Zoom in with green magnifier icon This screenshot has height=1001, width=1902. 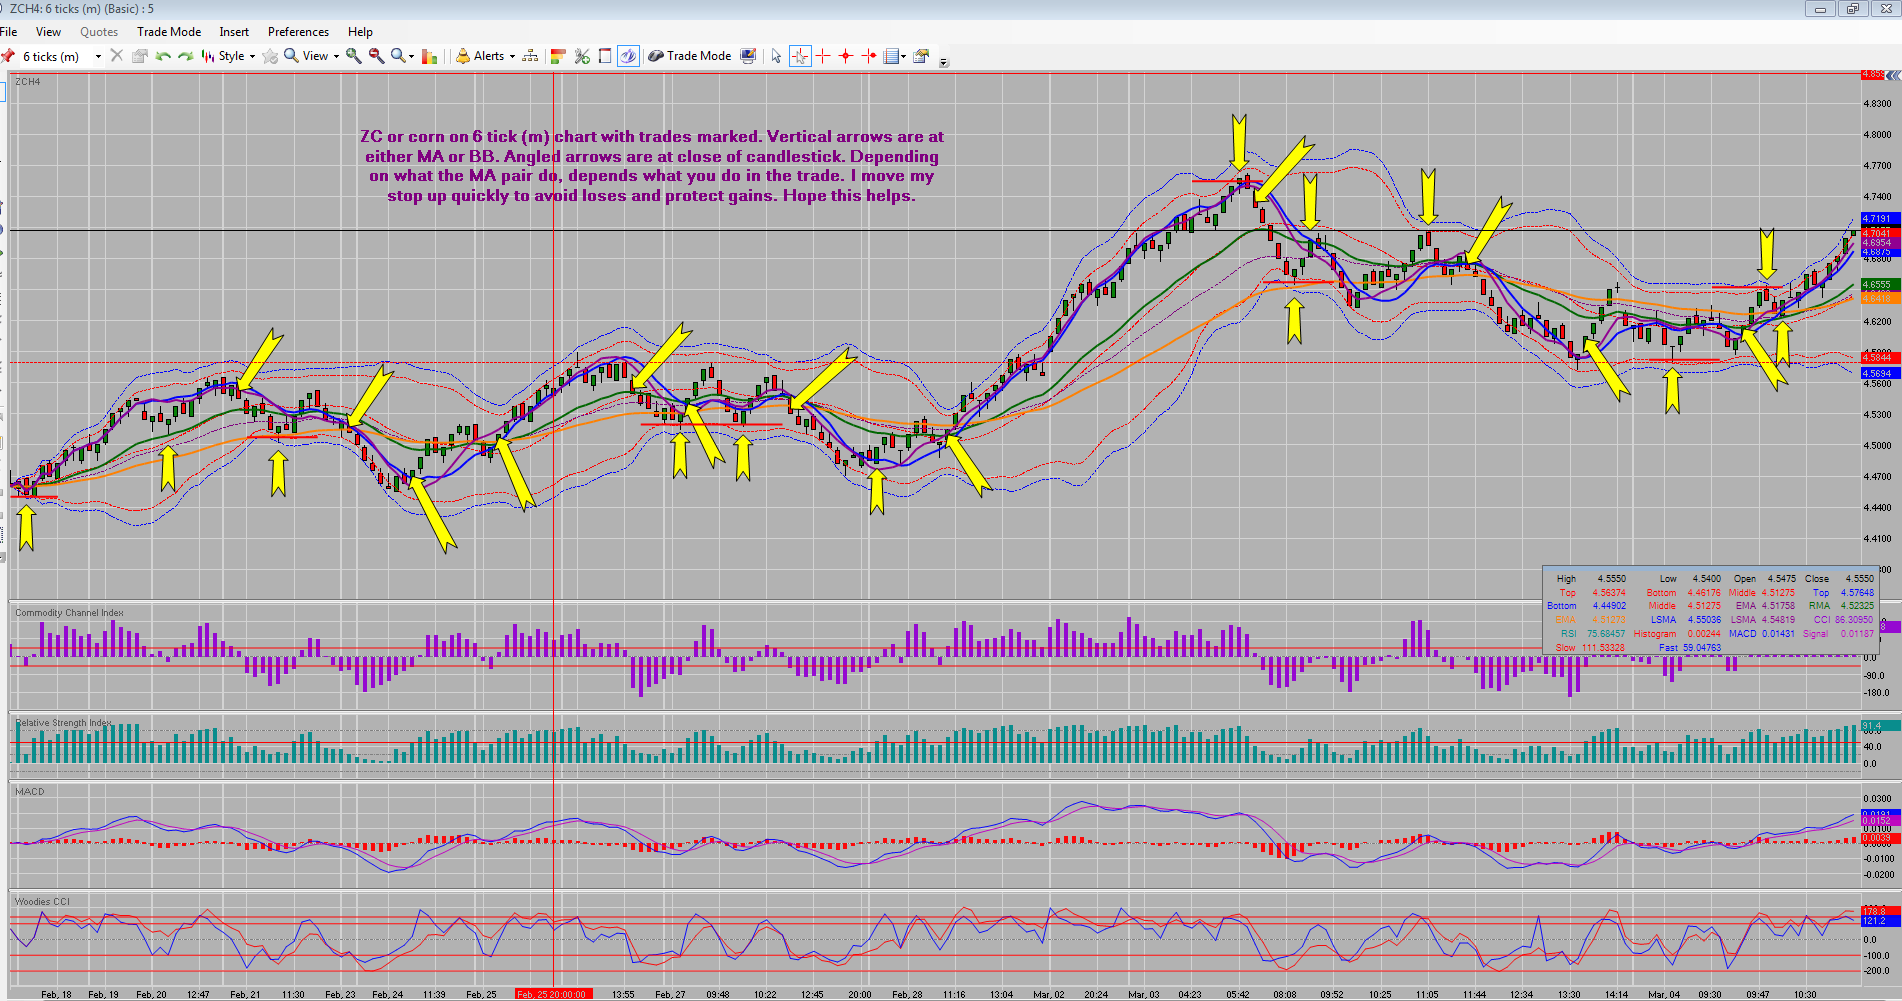(x=353, y=56)
